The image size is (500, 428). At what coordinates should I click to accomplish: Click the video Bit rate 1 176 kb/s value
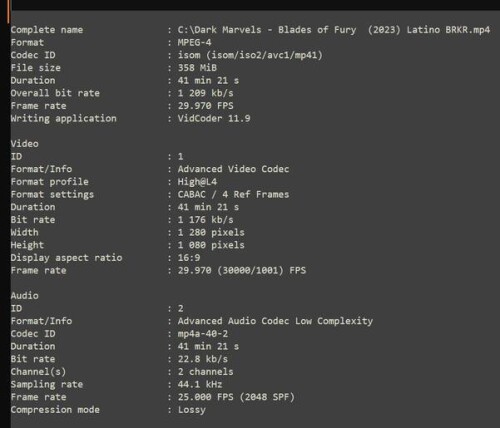click(205, 220)
